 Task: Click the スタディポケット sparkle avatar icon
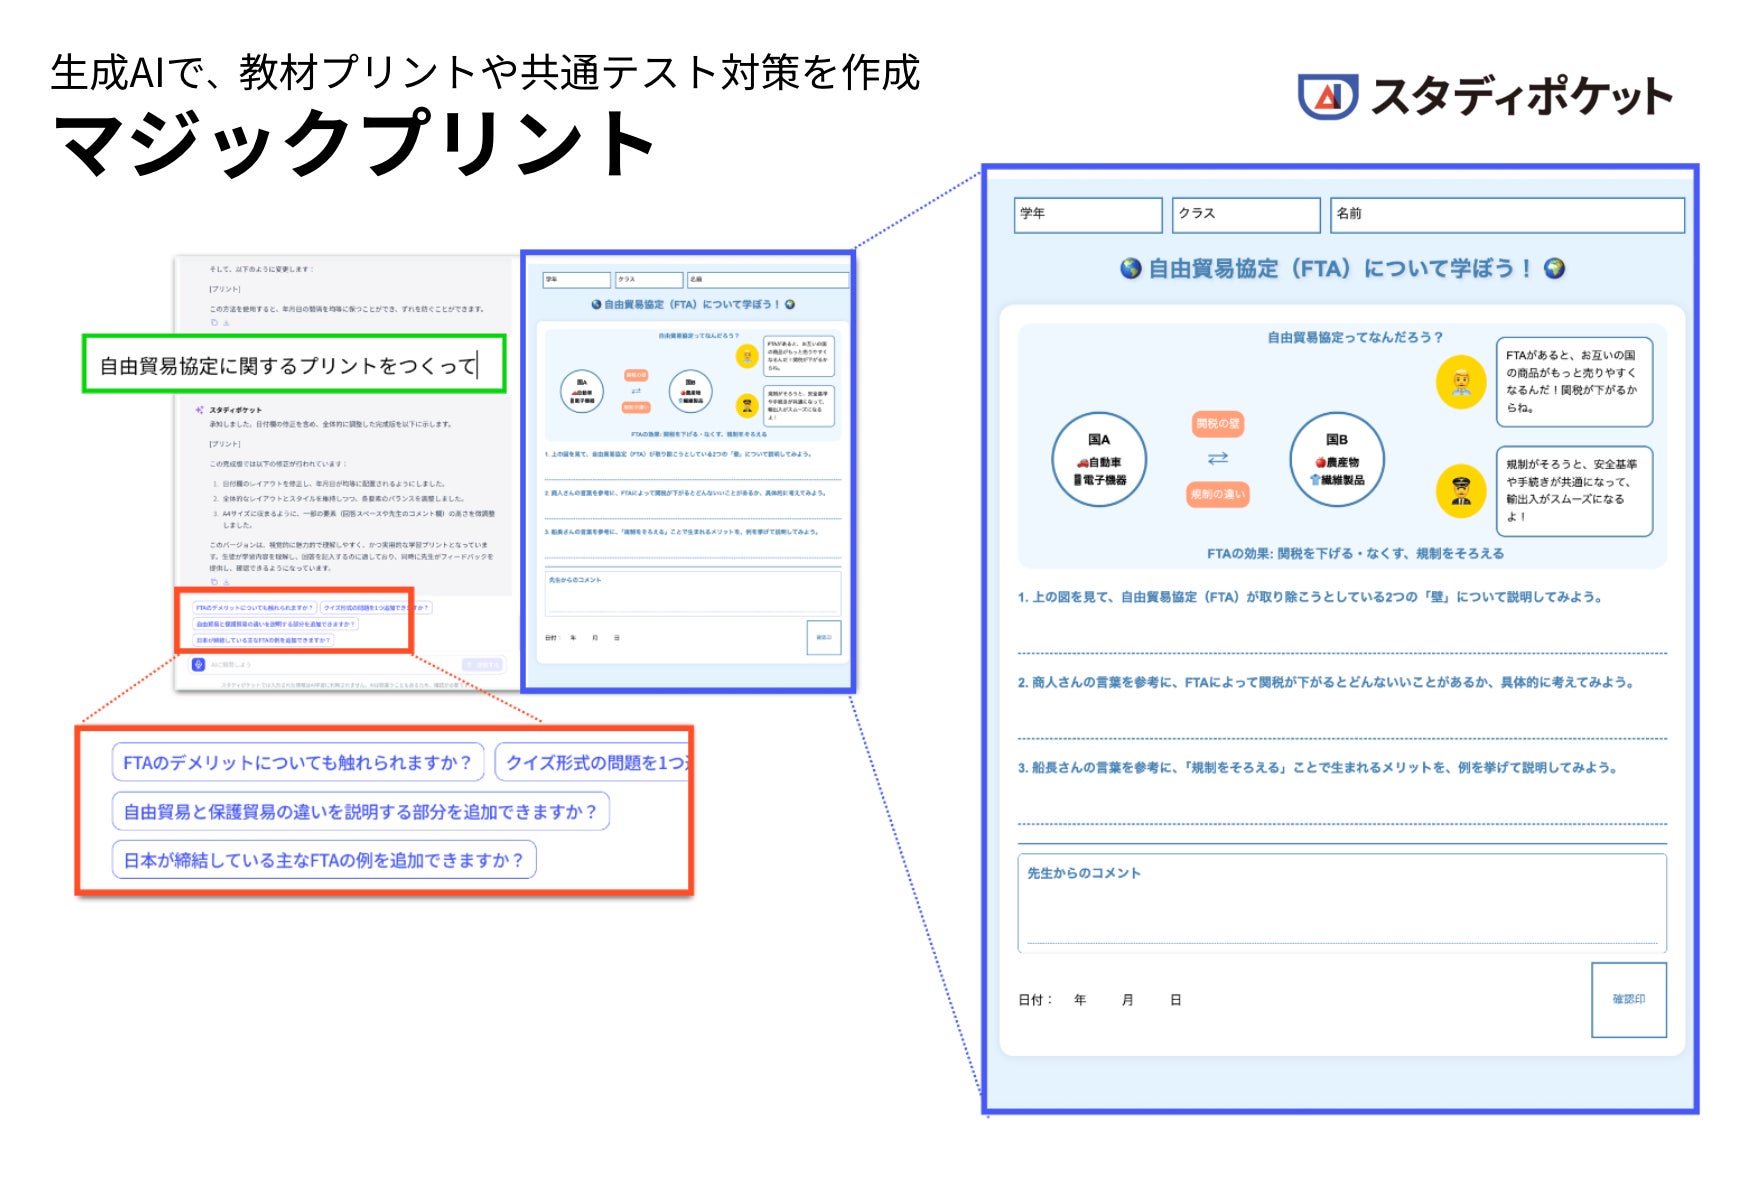199,410
